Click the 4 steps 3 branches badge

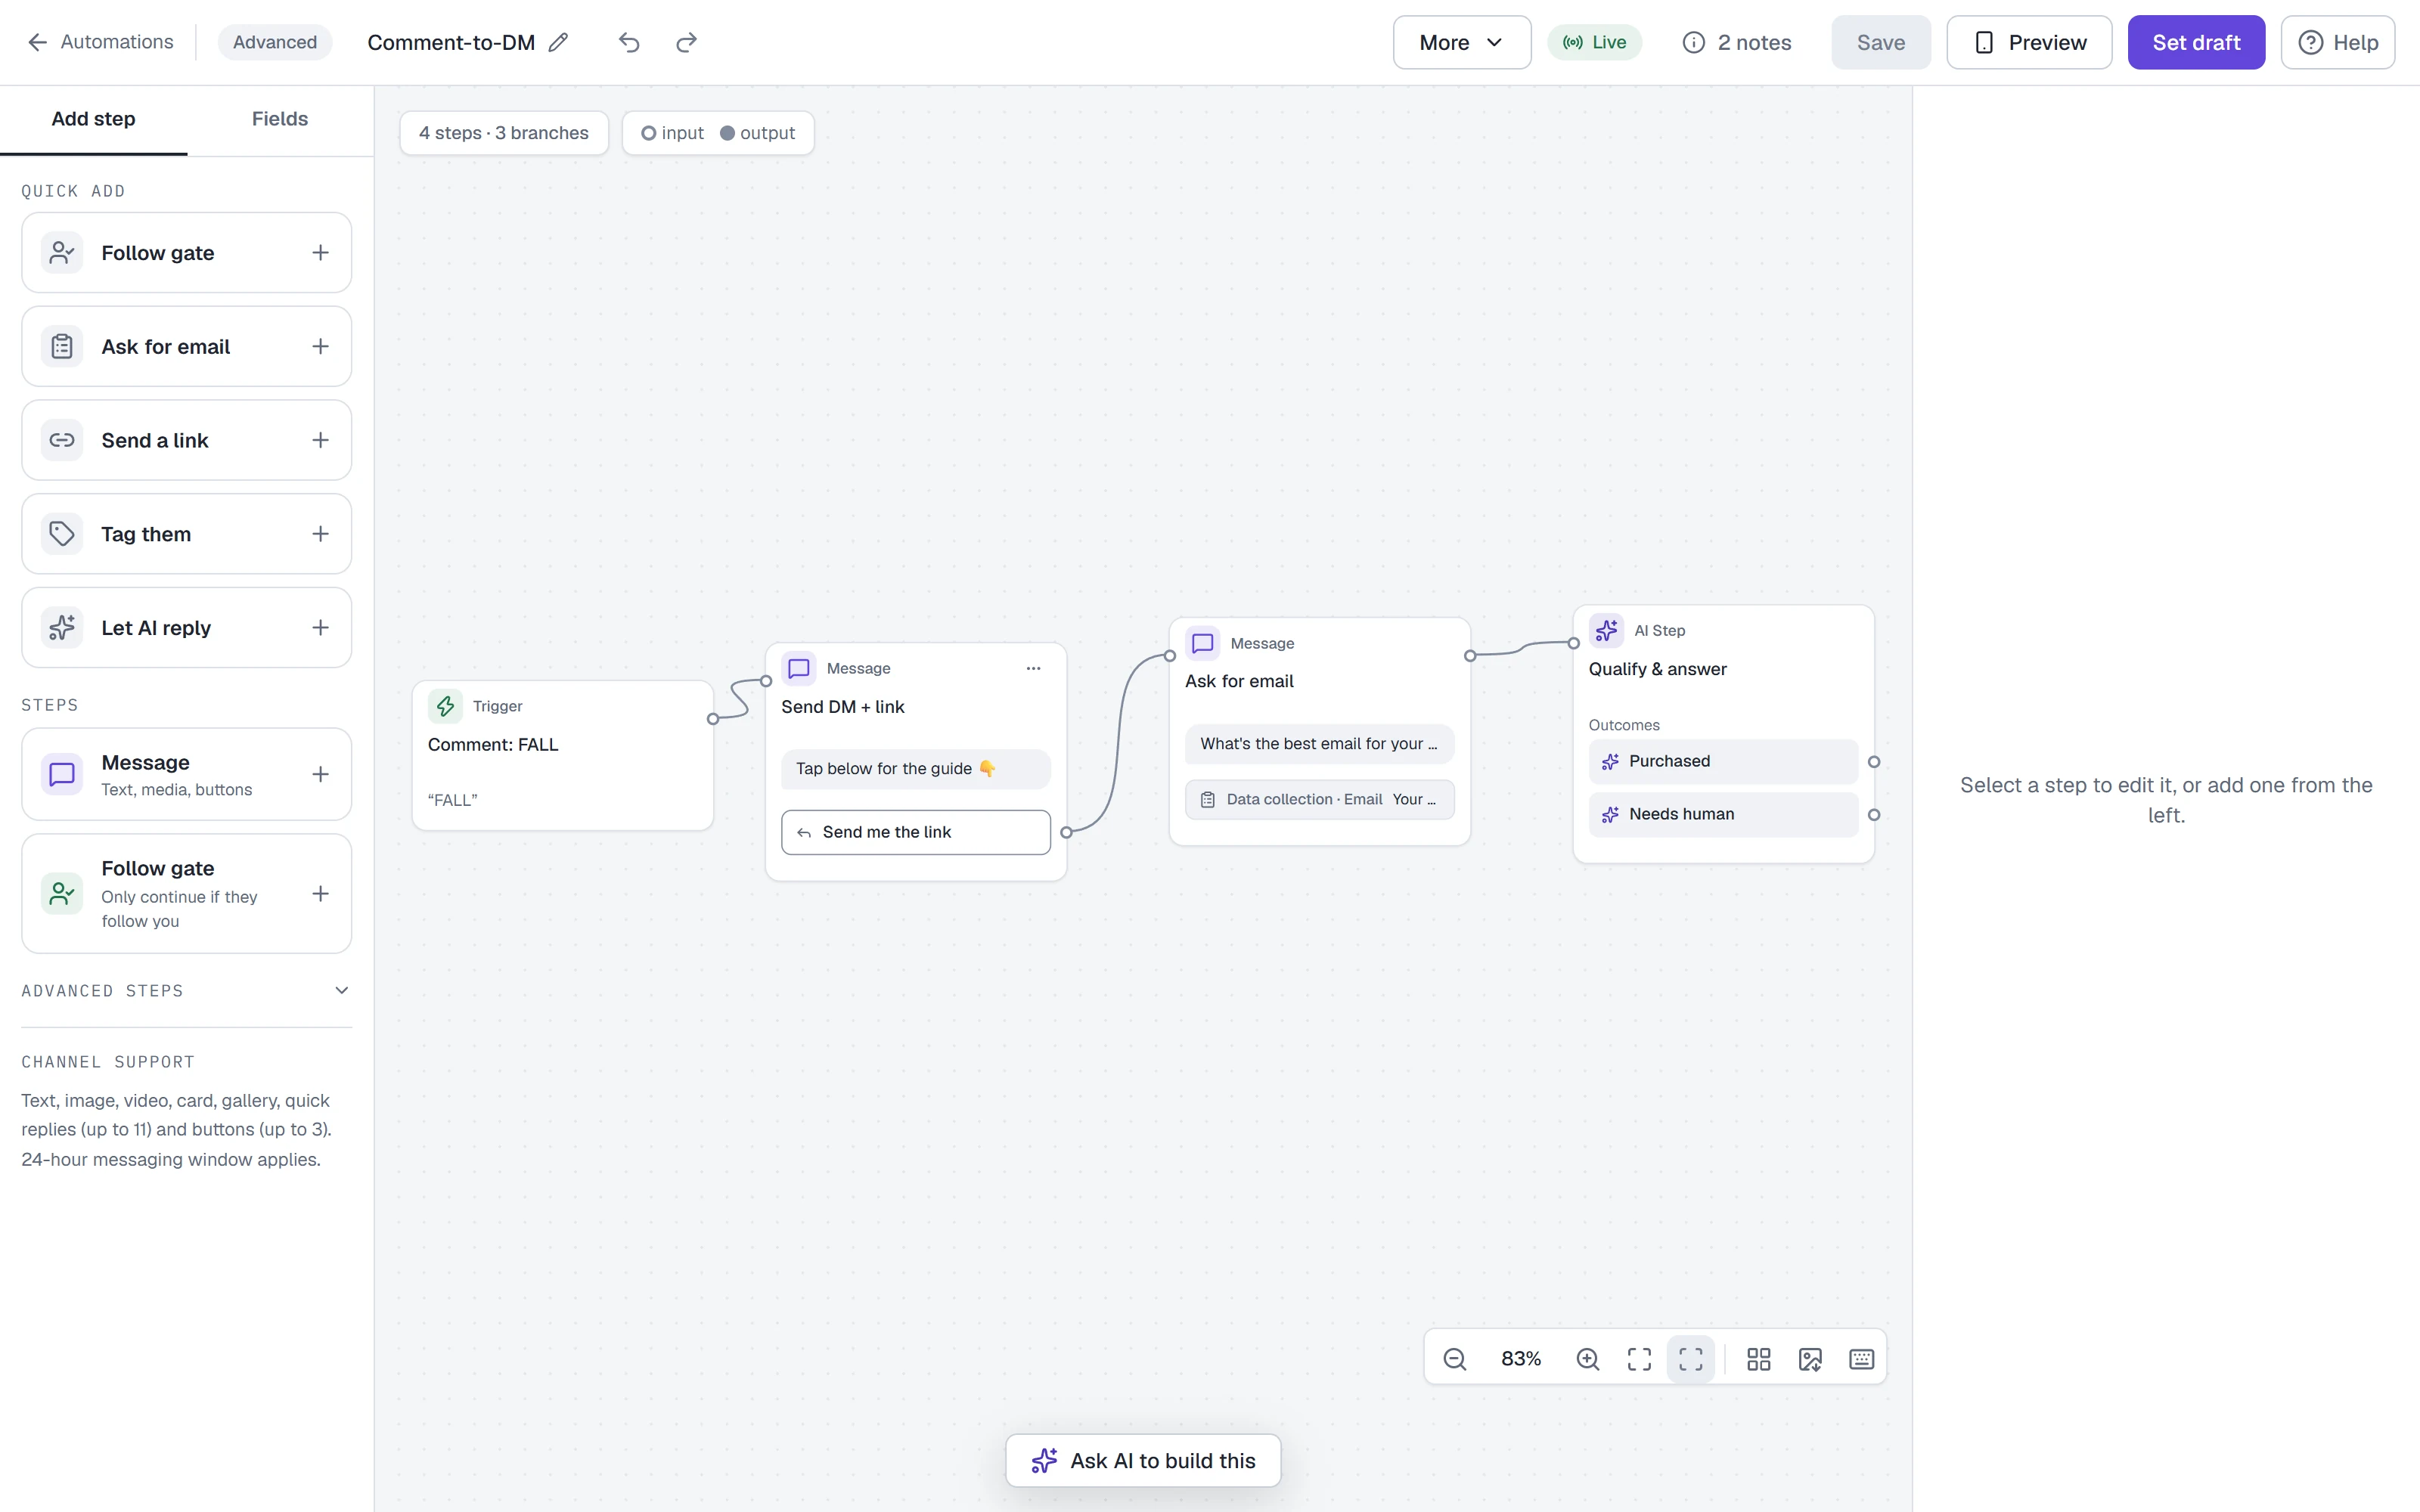coord(504,133)
